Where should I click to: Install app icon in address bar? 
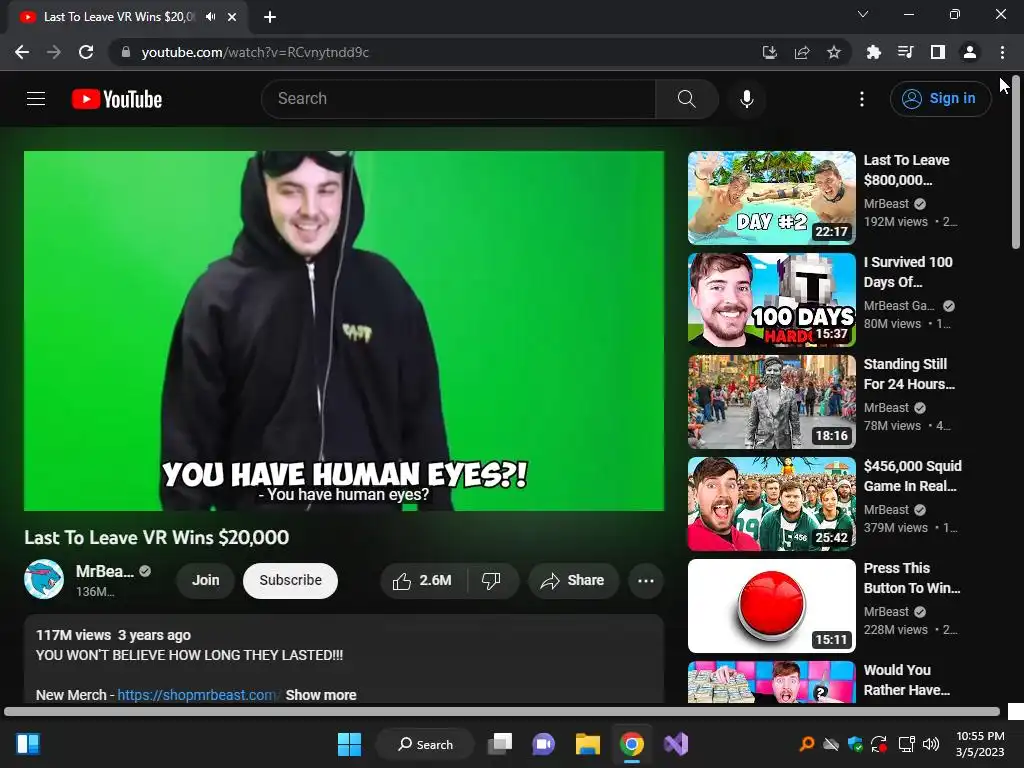[x=769, y=52]
